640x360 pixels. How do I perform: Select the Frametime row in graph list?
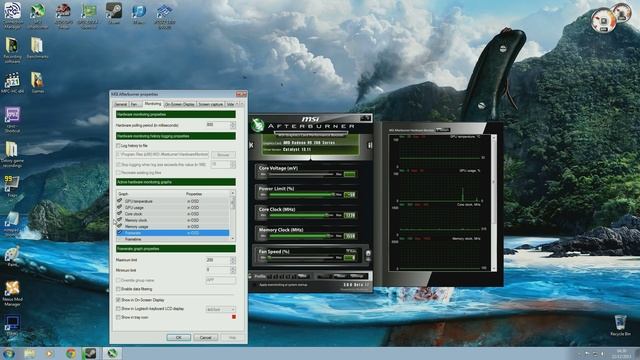tap(173, 239)
